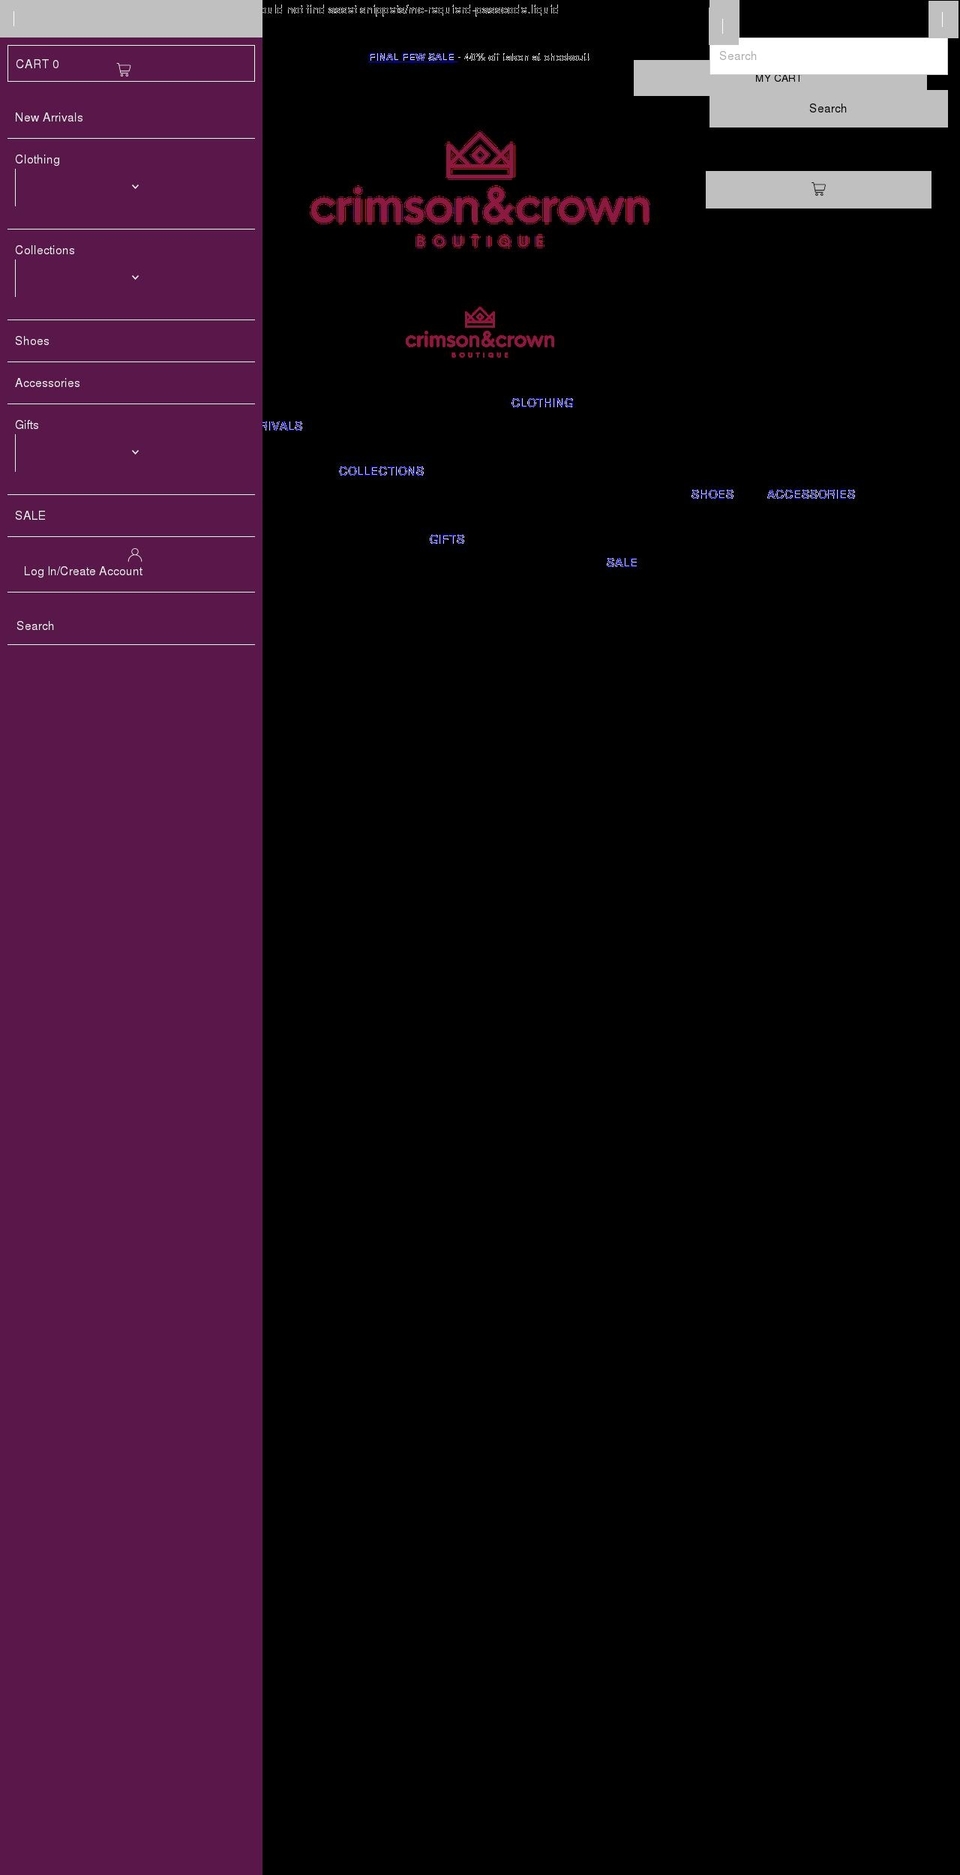Open the SALE nav link
Image resolution: width=960 pixels, height=1875 pixels.
point(622,563)
